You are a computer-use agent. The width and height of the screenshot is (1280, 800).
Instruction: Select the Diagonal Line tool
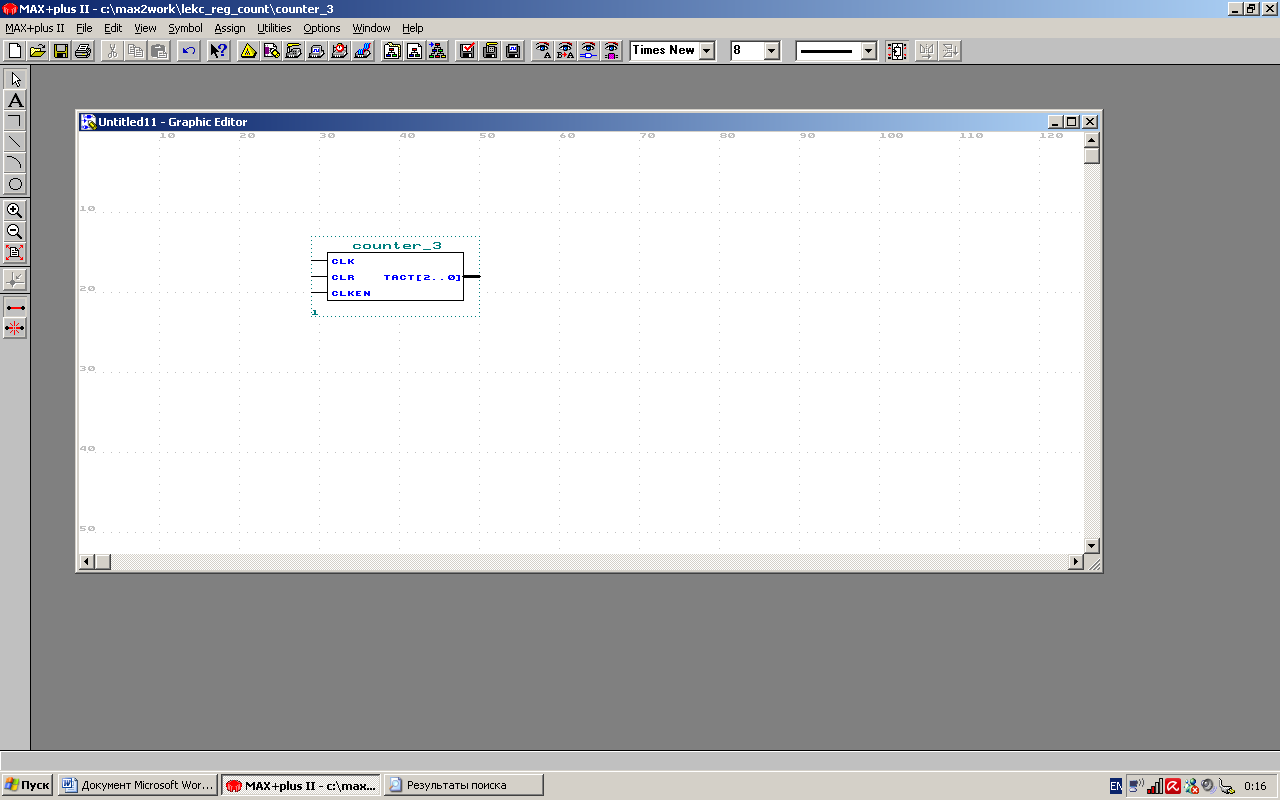tap(15, 142)
